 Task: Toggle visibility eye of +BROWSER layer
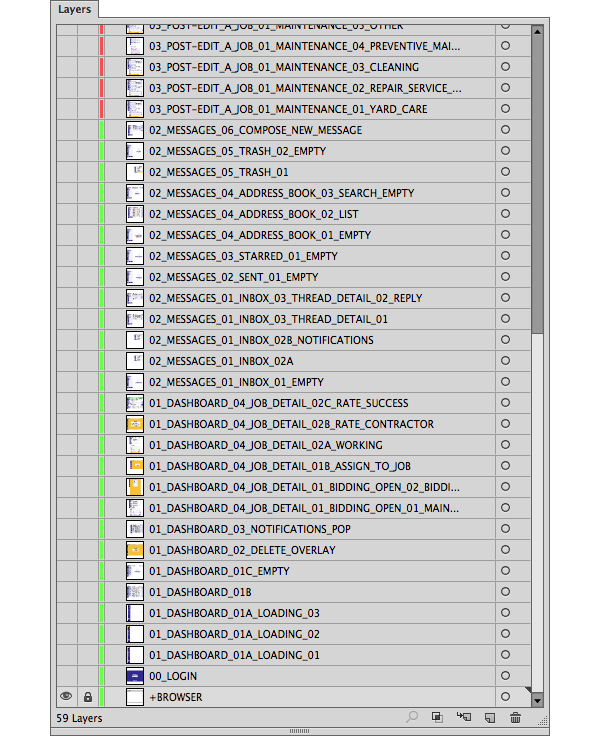(66, 696)
